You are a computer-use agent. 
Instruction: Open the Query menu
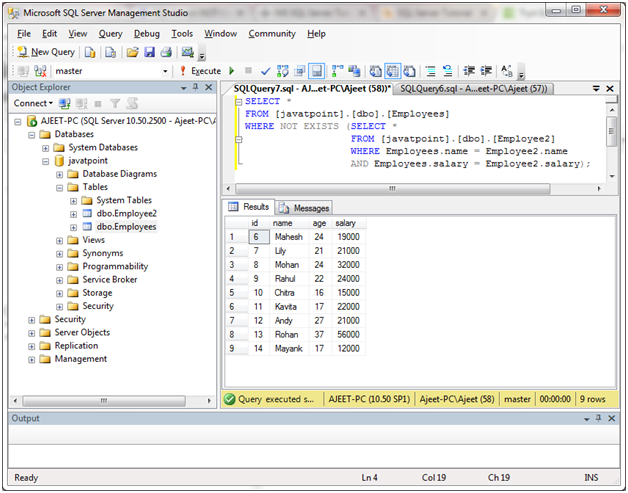coord(111,34)
